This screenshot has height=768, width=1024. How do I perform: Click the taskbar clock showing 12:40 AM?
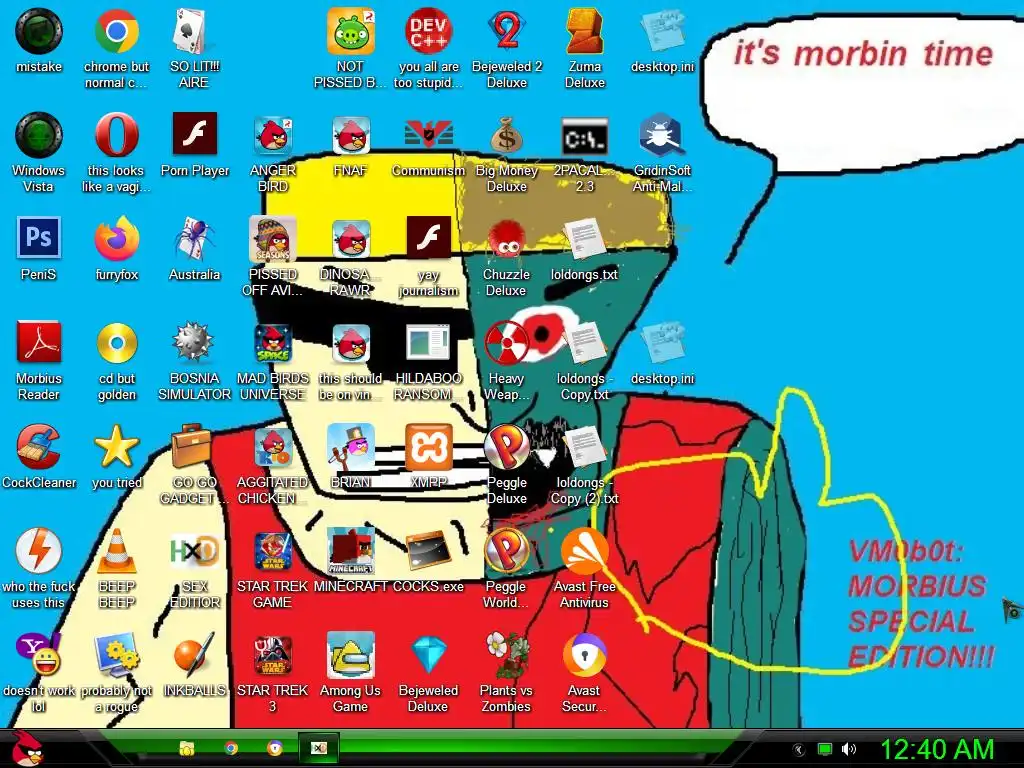coord(936,749)
